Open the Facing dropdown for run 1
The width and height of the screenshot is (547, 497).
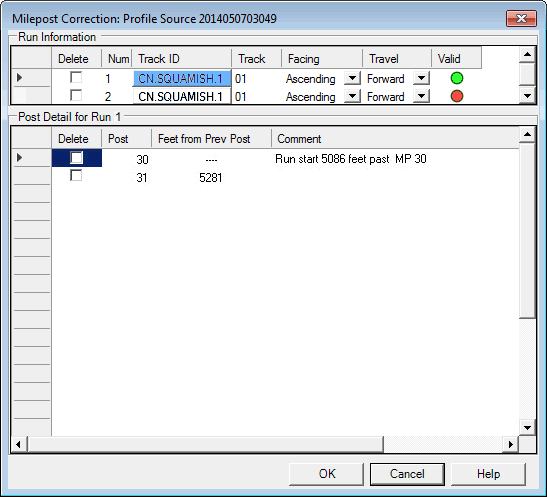coord(352,78)
